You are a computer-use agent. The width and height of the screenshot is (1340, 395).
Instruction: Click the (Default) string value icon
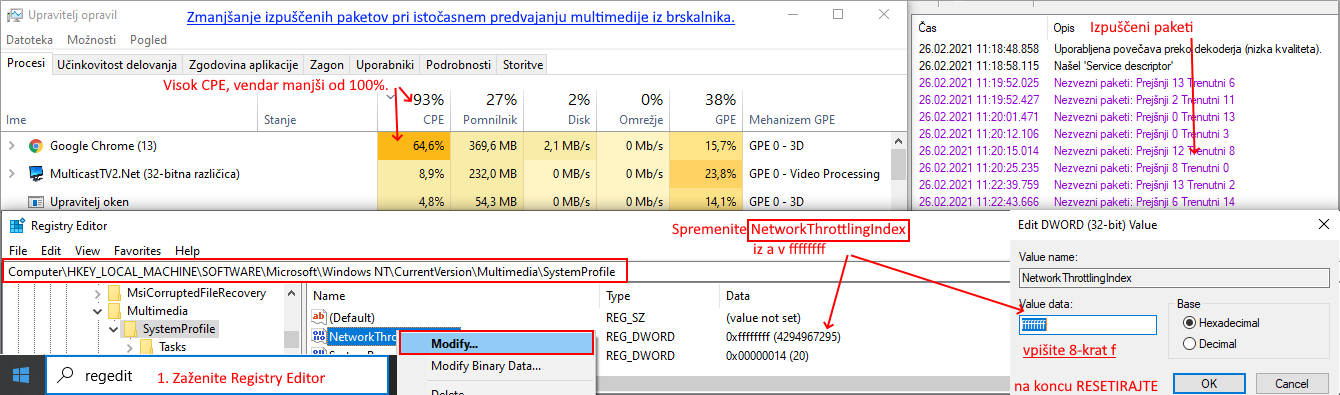[x=320, y=317]
